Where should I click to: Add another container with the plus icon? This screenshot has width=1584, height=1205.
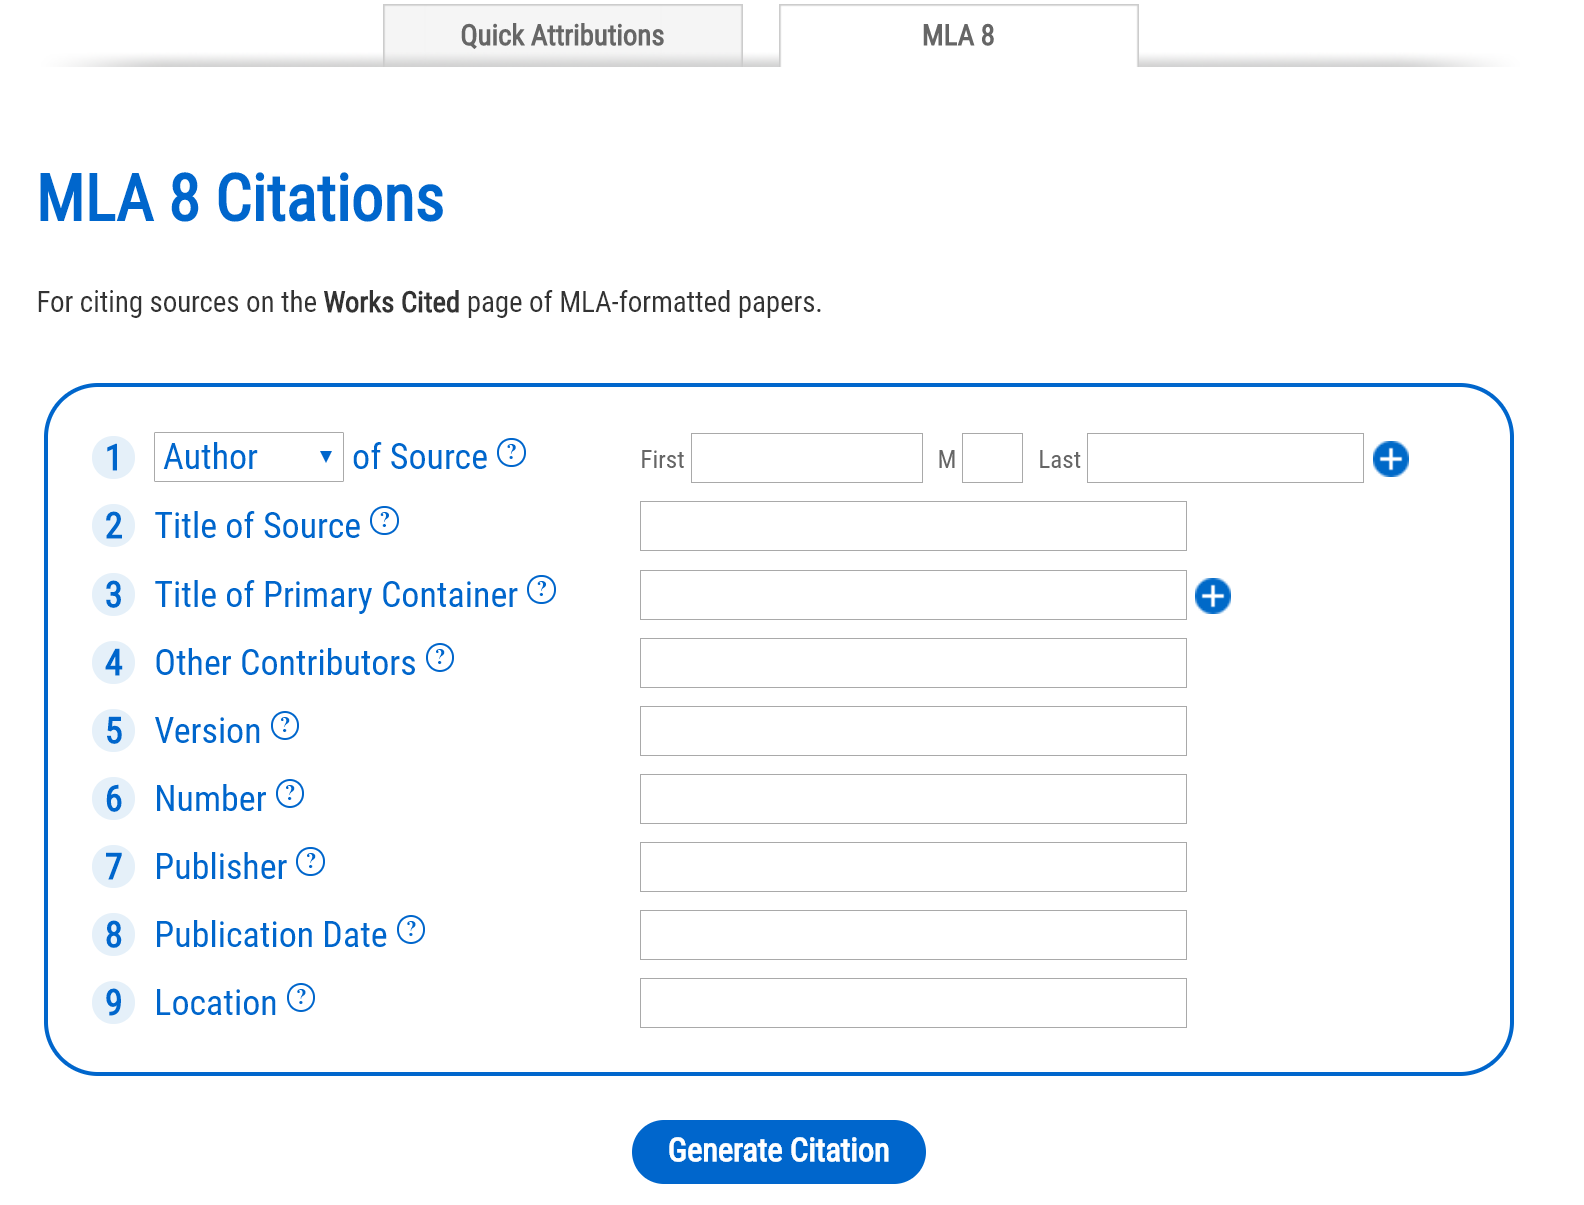[x=1213, y=596]
